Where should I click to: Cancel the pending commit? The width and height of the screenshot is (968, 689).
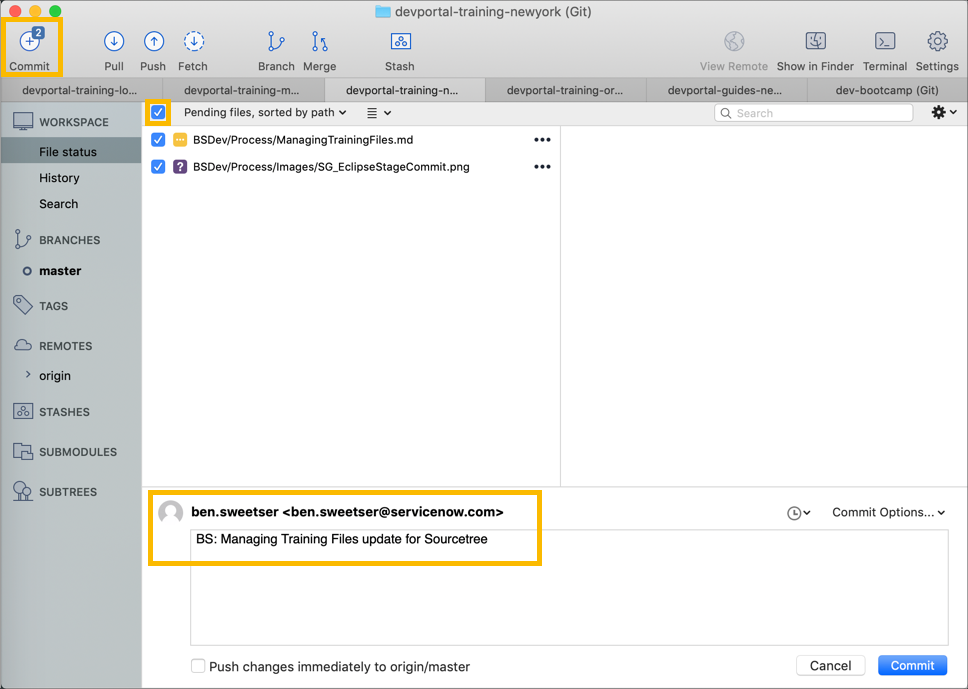coord(830,665)
